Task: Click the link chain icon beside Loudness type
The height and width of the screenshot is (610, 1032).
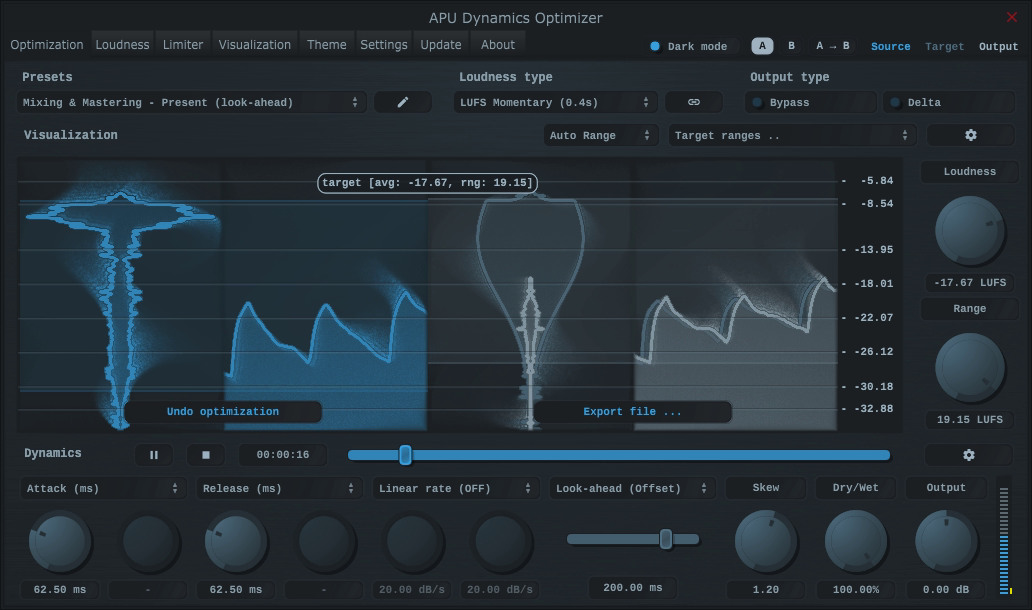Action: [x=694, y=102]
